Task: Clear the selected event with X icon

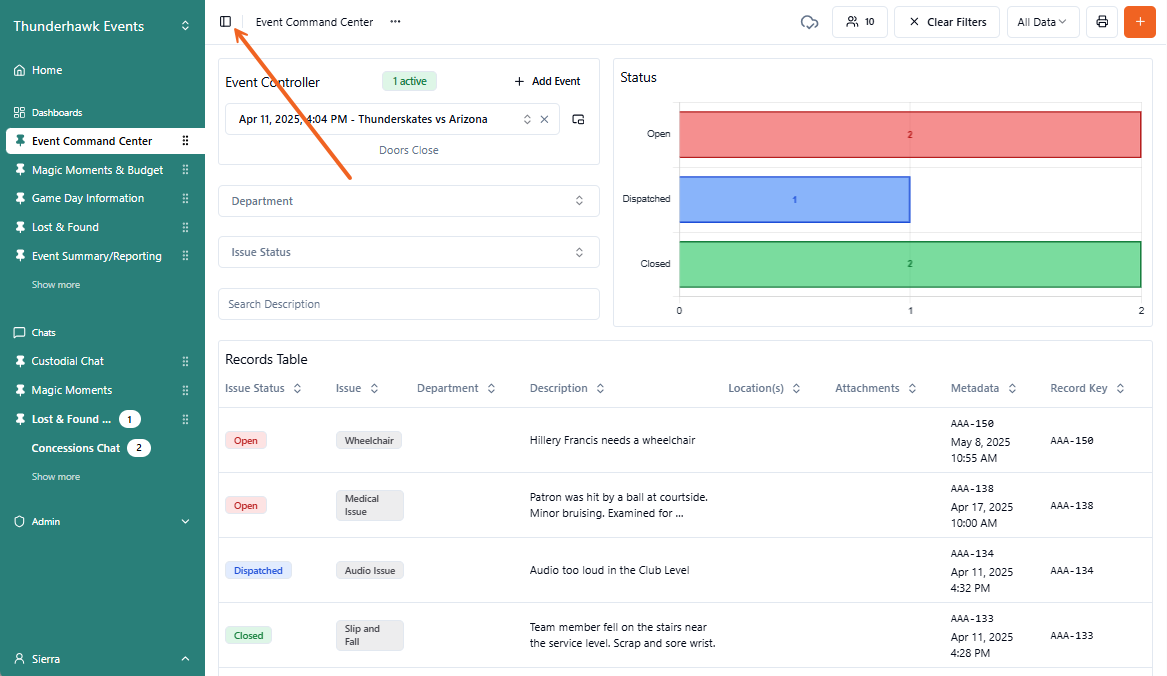Action: (x=545, y=119)
